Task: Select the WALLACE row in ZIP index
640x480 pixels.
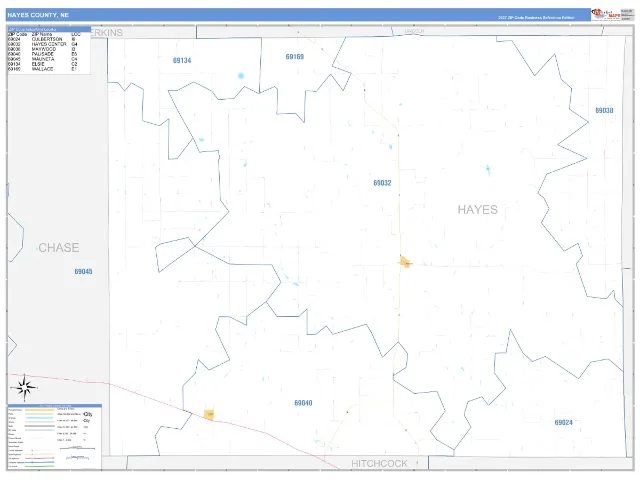Action: [x=44, y=69]
